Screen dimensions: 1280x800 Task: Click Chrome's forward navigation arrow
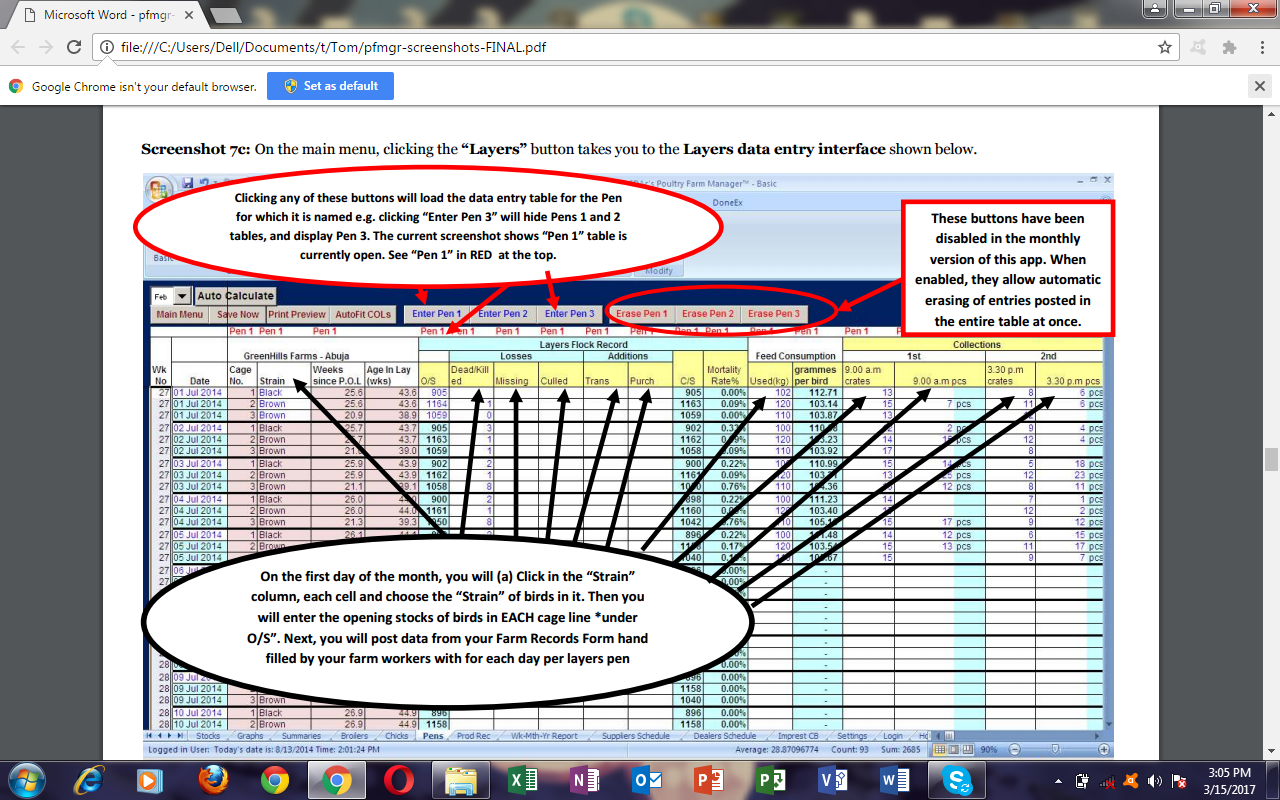click(x=46, y=47)
